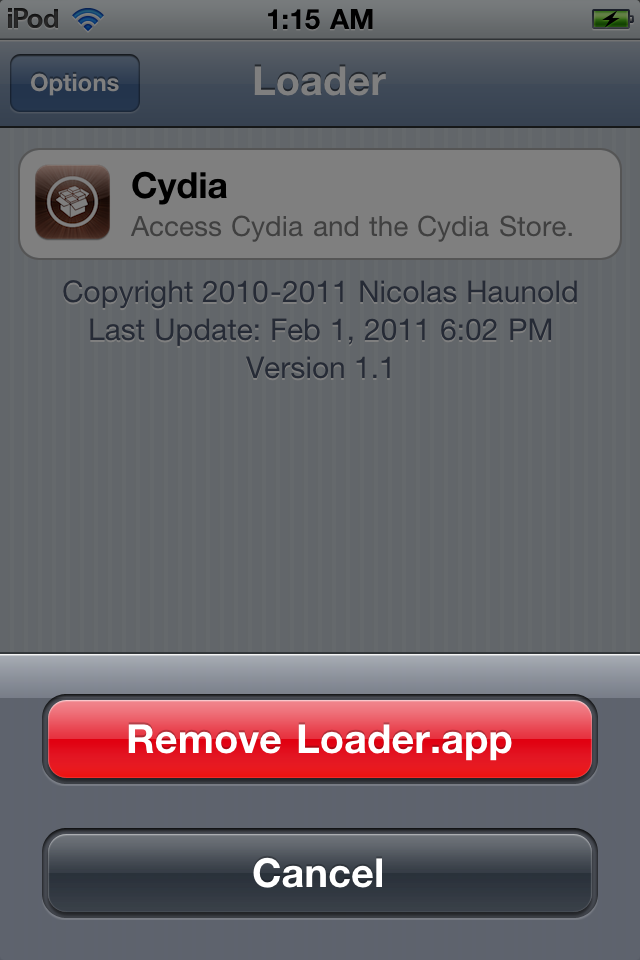Click the Version 1.1 label

(320, 368)
